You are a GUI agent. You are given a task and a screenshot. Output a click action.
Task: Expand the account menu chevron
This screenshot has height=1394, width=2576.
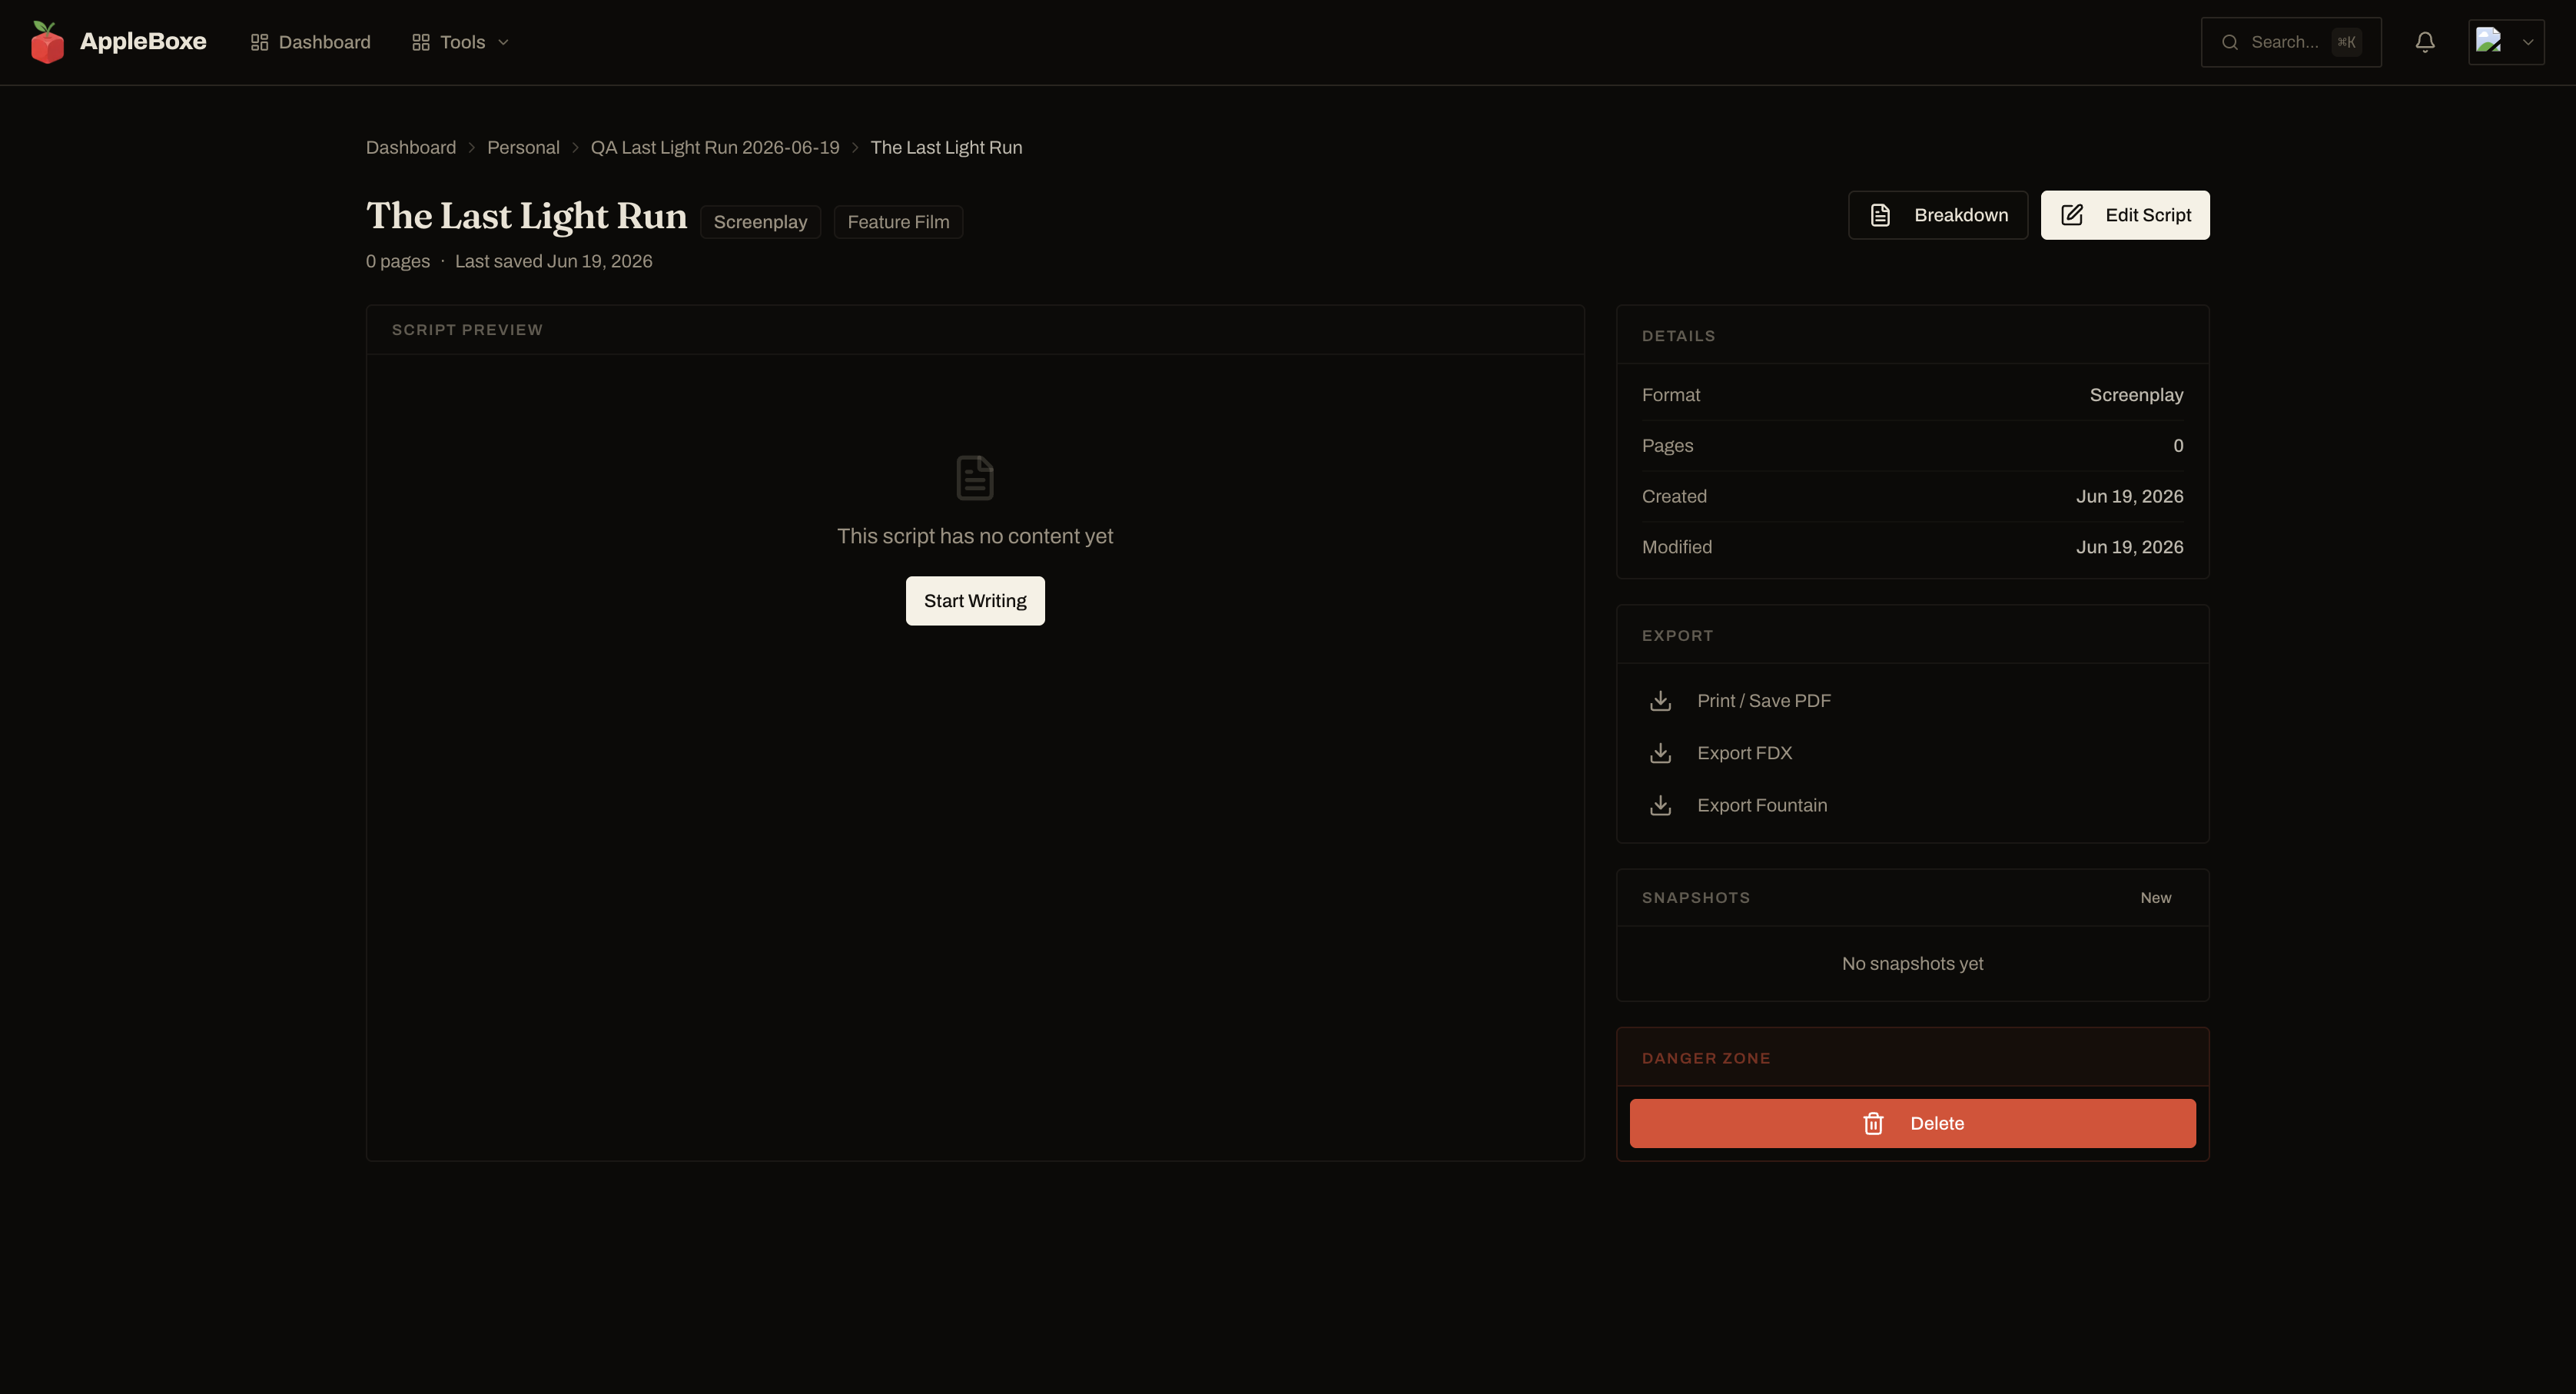(2527, 42)
